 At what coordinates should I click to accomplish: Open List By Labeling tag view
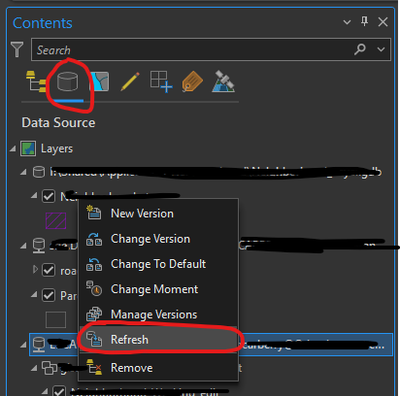point(192,82)
